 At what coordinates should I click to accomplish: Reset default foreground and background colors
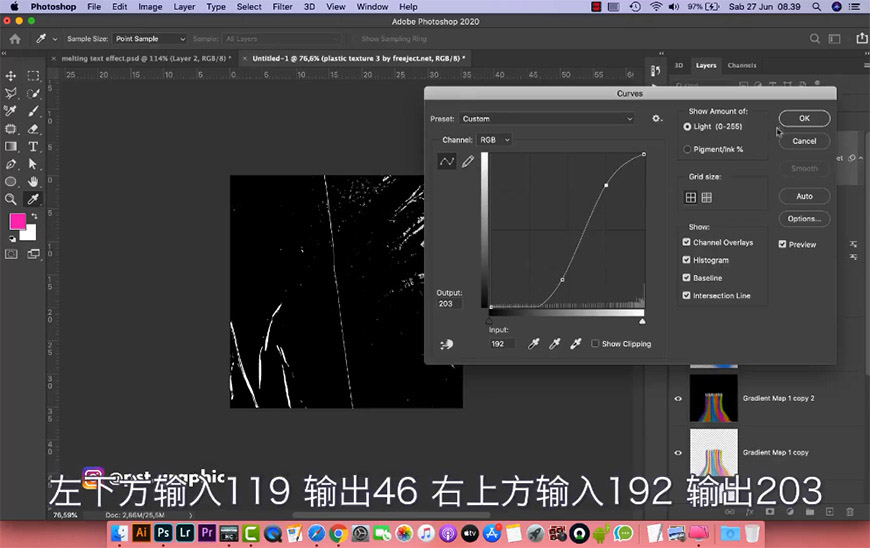tap(12, 239)
